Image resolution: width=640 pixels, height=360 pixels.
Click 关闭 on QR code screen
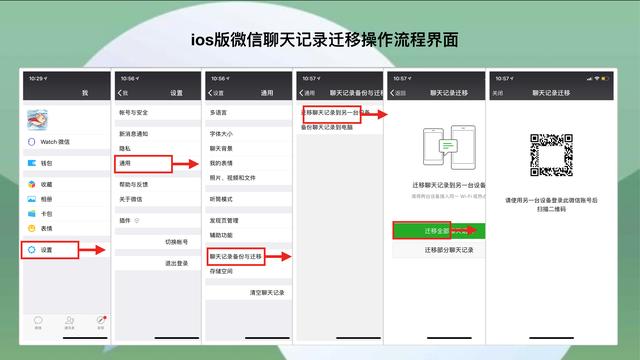[498, 93]
